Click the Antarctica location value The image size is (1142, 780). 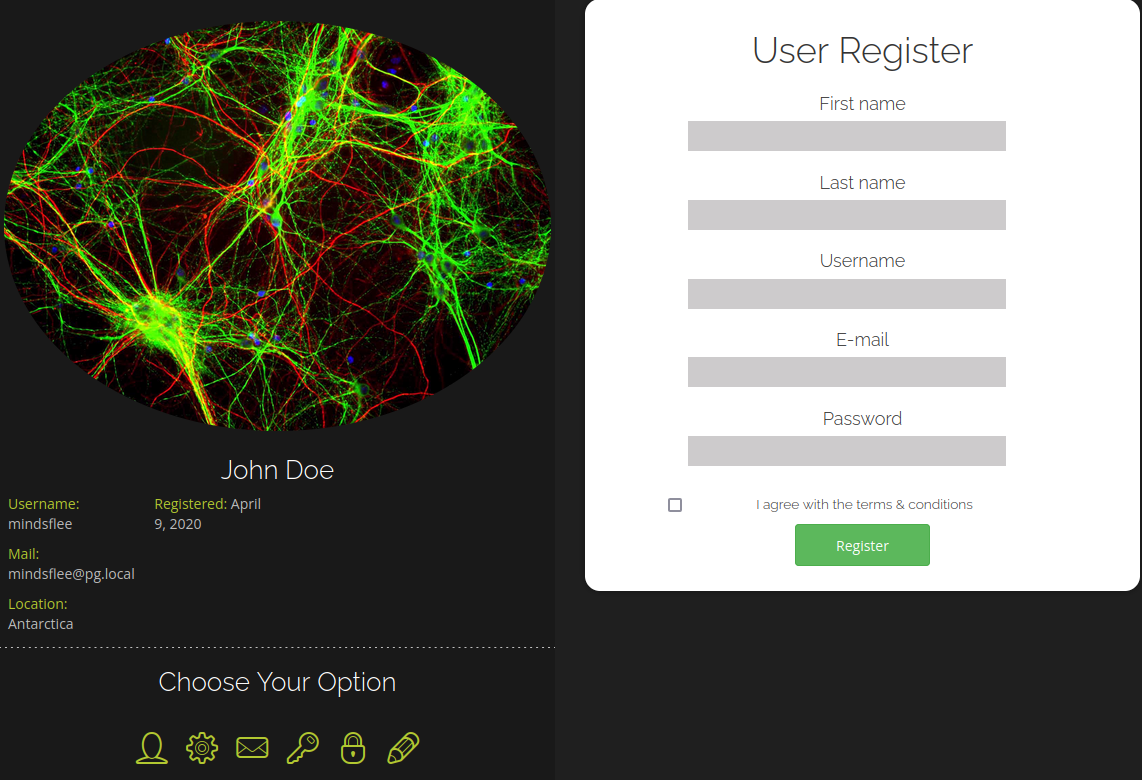tap(41, 624)
